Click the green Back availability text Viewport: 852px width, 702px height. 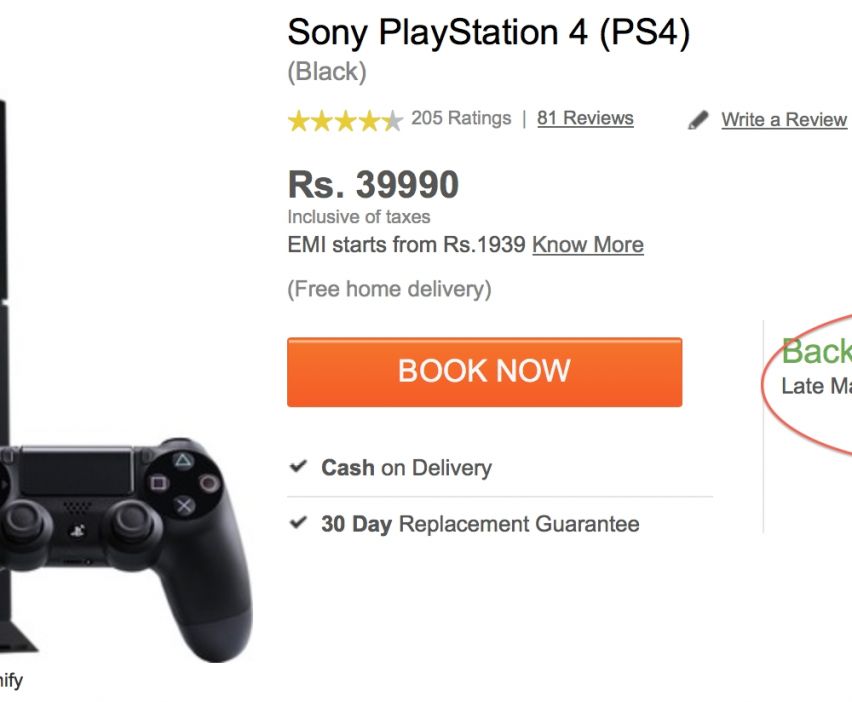(816, 352)
